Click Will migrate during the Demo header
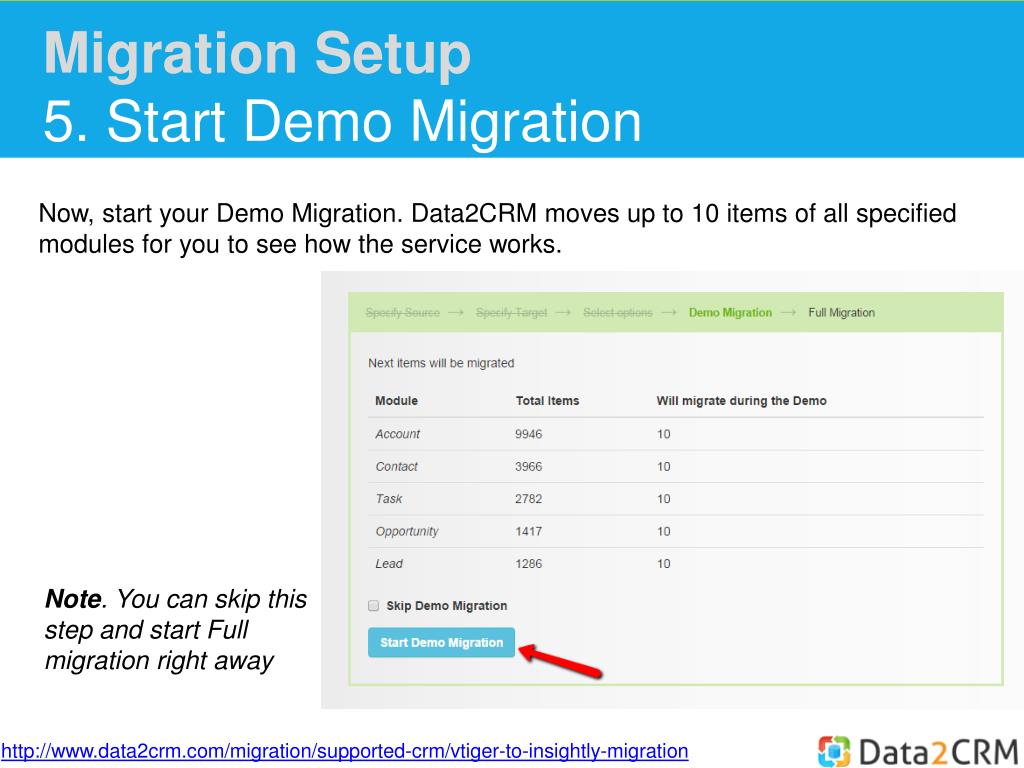The height and width of the screenshot is (768, 1024). 741,401
